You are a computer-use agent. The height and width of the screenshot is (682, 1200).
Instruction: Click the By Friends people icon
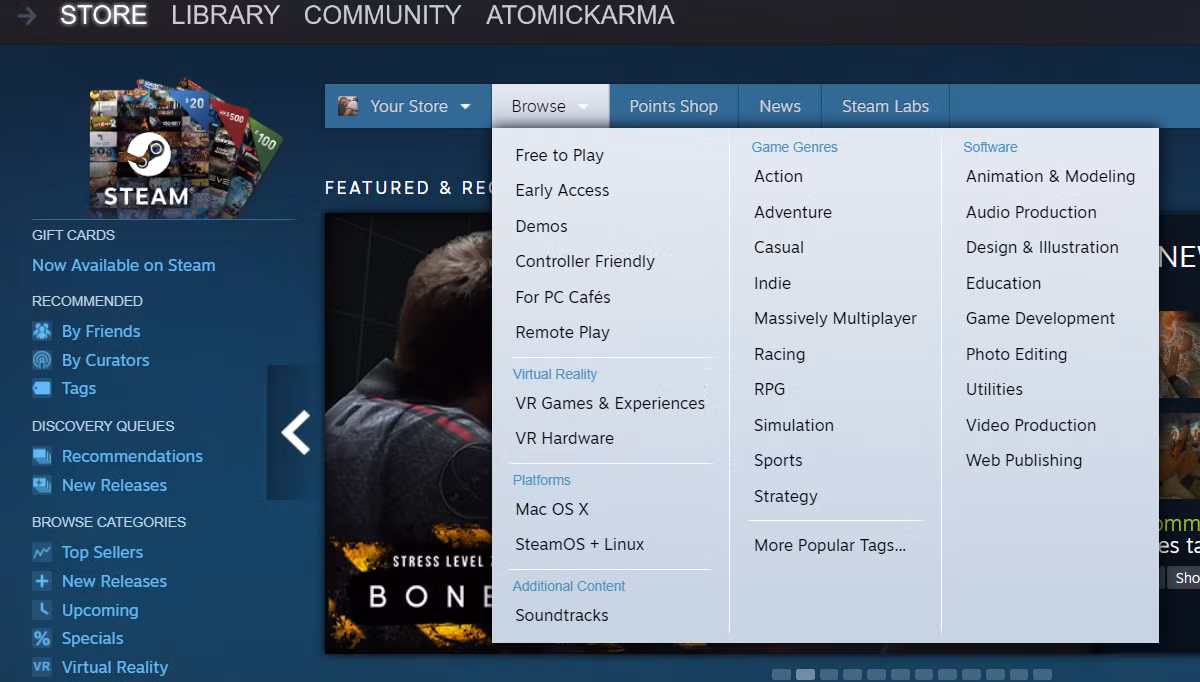point(42,331)
